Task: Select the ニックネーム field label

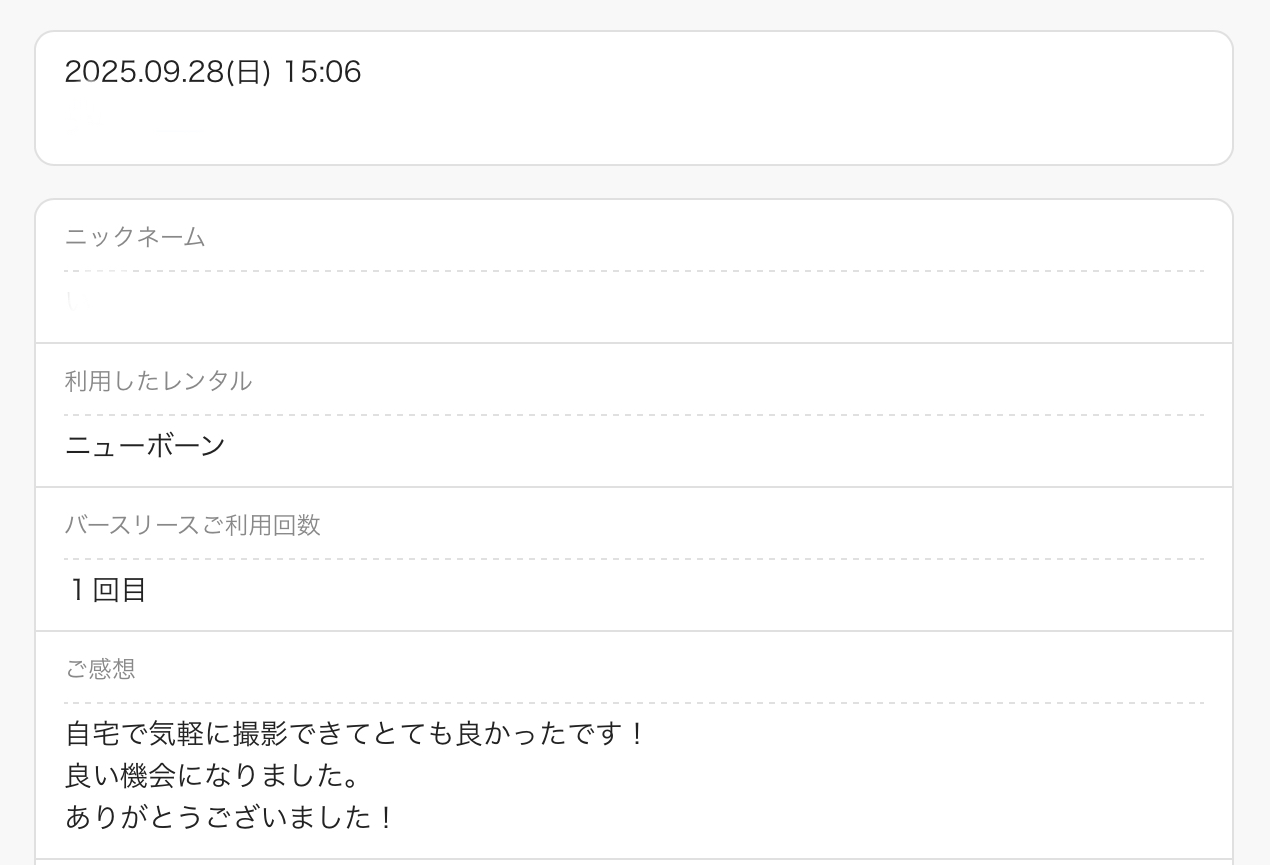Action: 135,237
